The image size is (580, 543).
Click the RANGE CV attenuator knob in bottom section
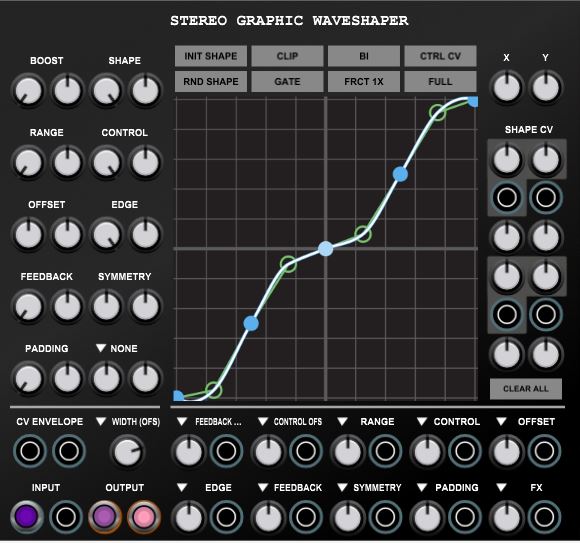(x=347, y=451)
